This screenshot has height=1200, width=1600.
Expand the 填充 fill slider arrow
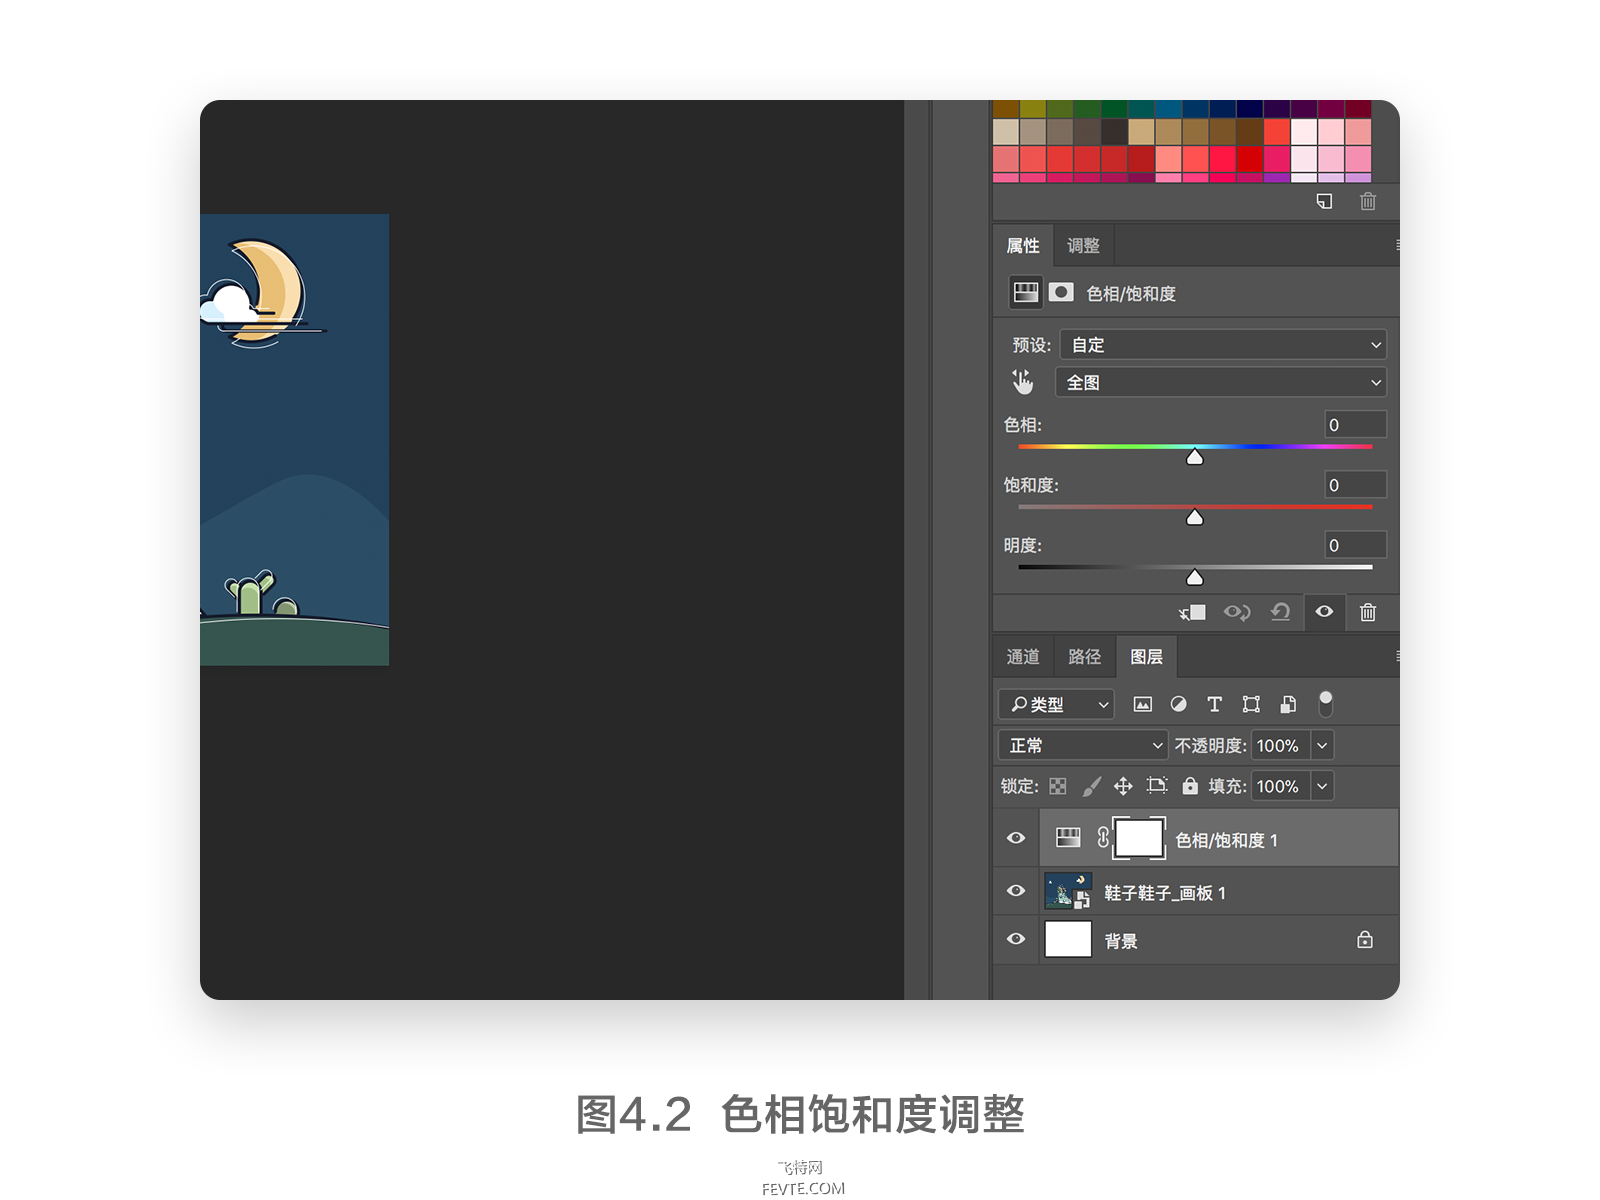click(1322, 786)
